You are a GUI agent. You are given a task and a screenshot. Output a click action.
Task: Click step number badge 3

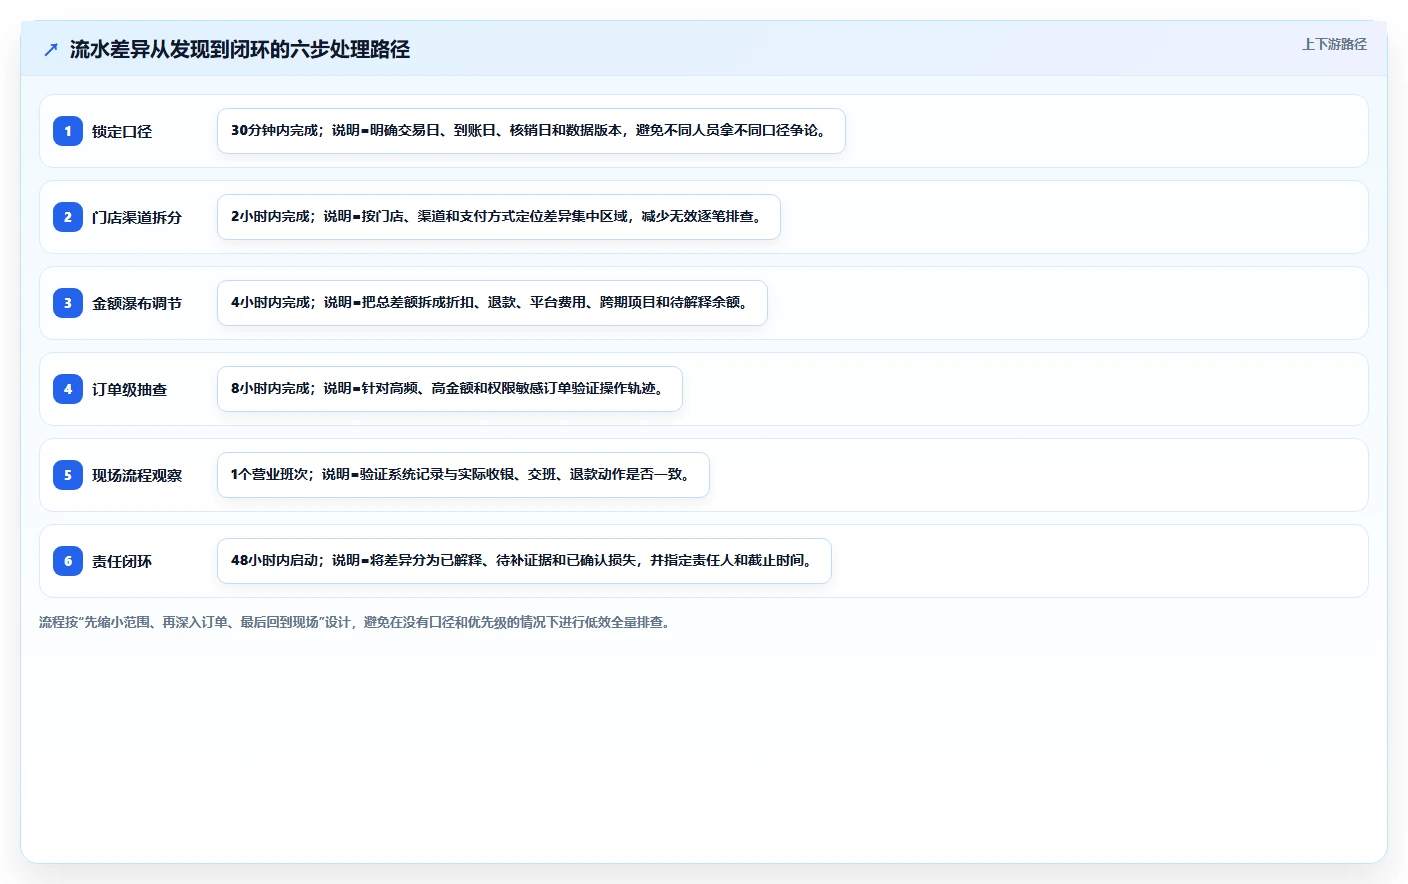68,303
